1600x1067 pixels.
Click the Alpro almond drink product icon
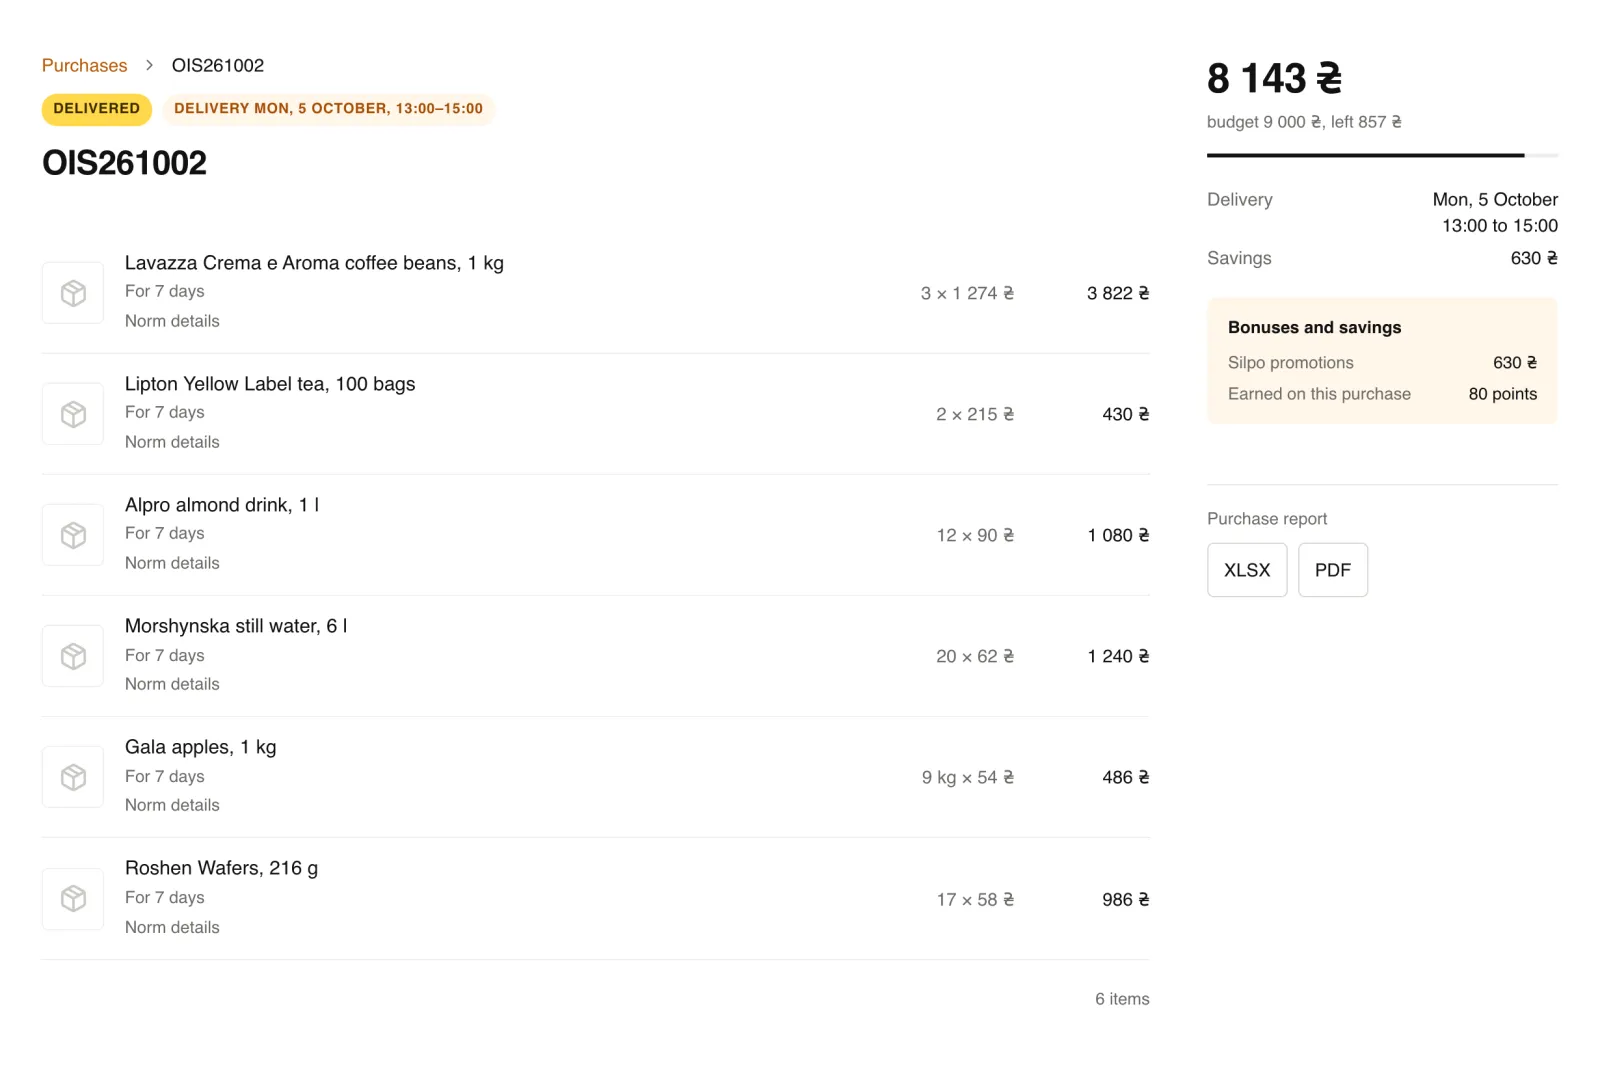(73, 535)
